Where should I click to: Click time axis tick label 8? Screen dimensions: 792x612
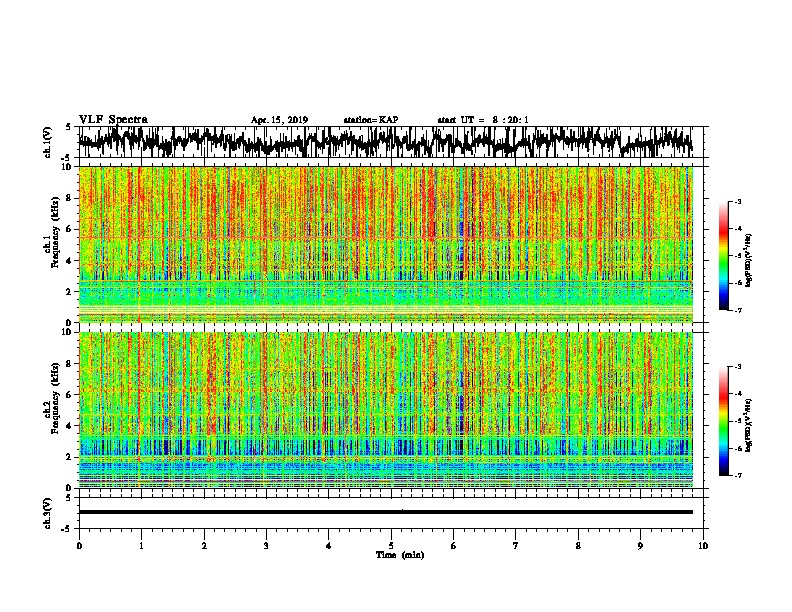tap(578, 546)
